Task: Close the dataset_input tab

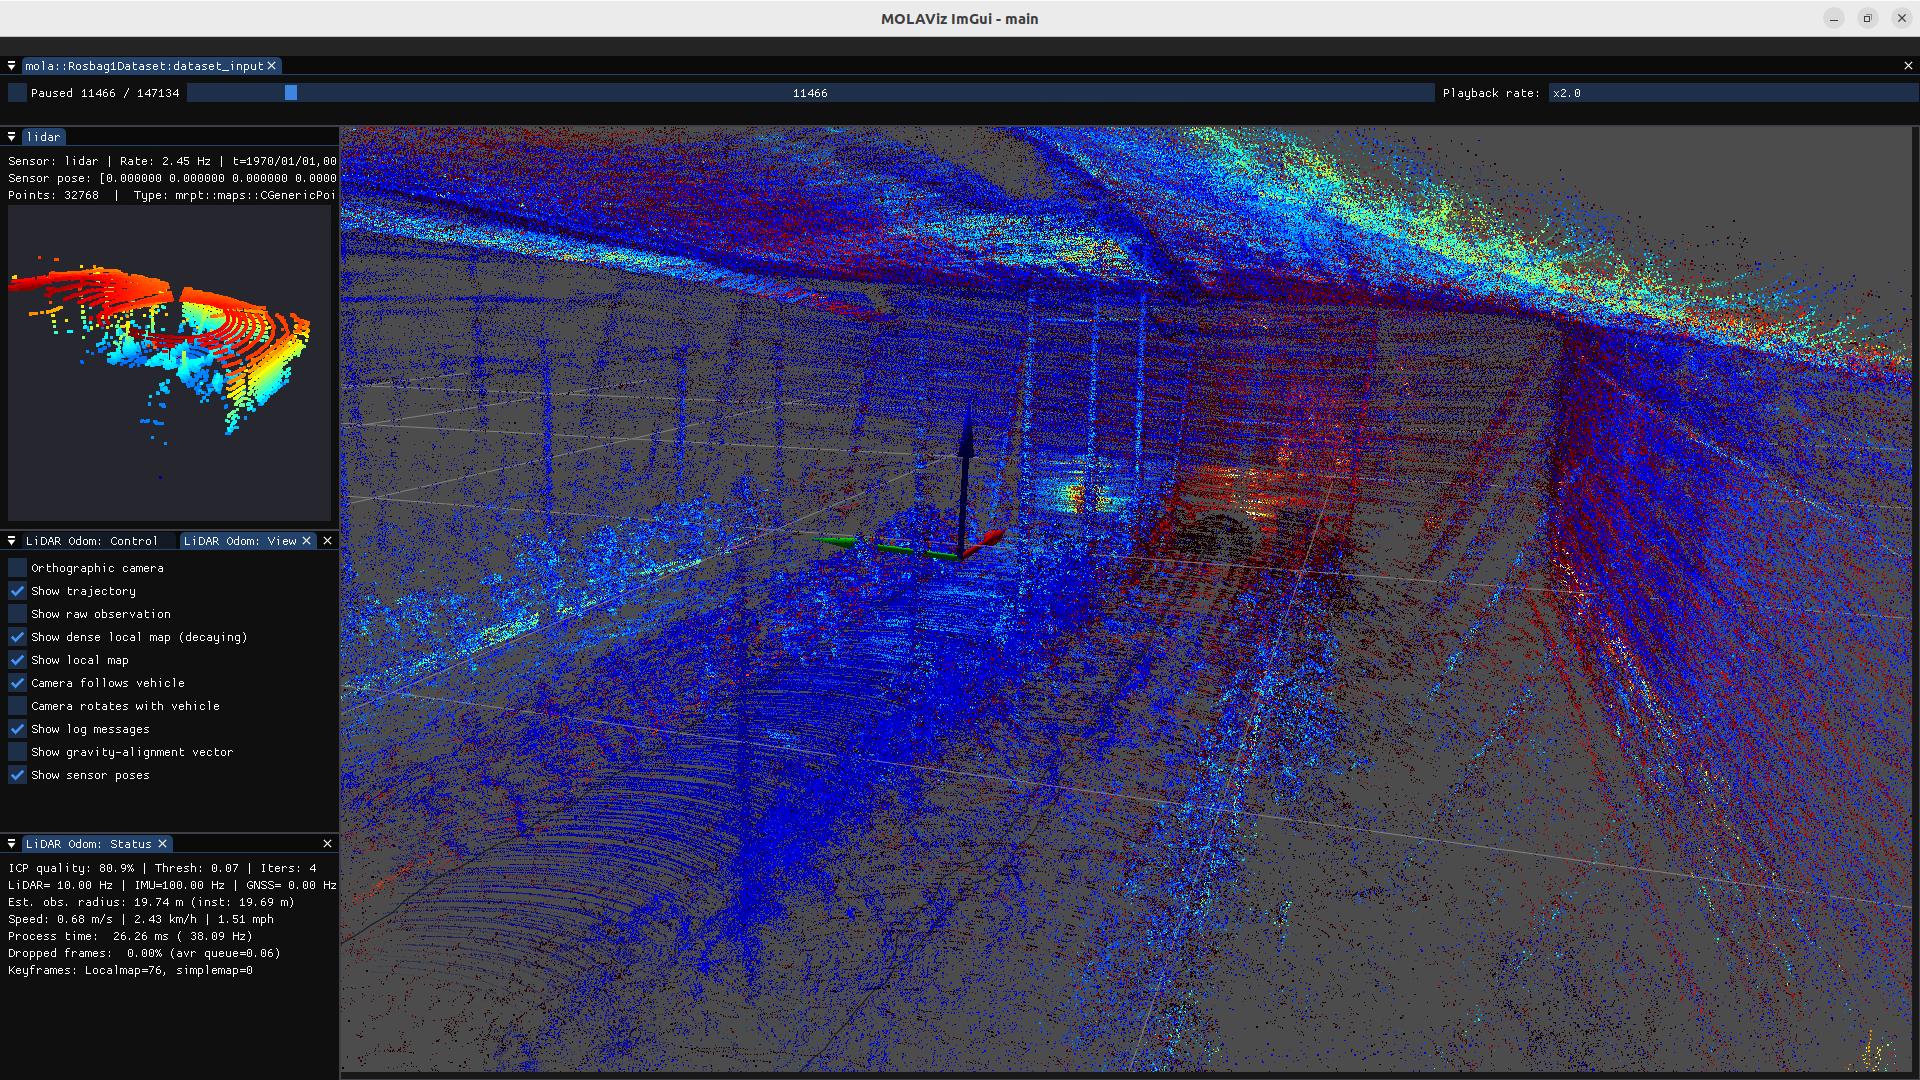Action: [x=271, y=66]
